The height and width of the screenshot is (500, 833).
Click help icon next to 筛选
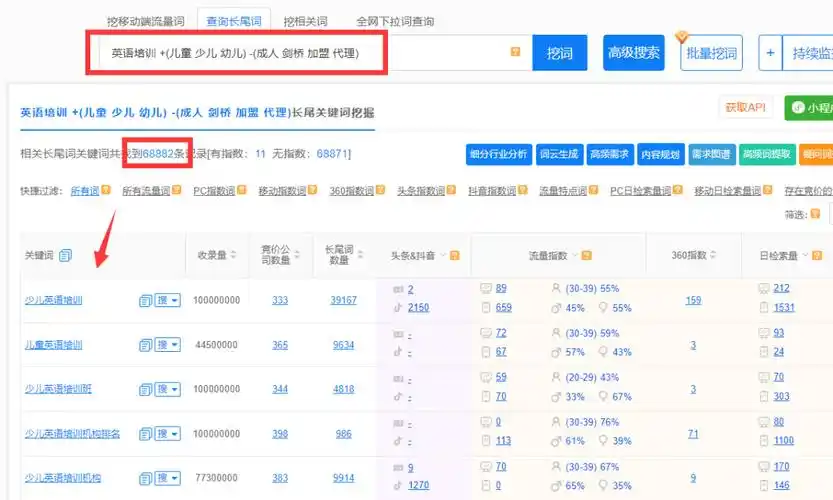815,214
